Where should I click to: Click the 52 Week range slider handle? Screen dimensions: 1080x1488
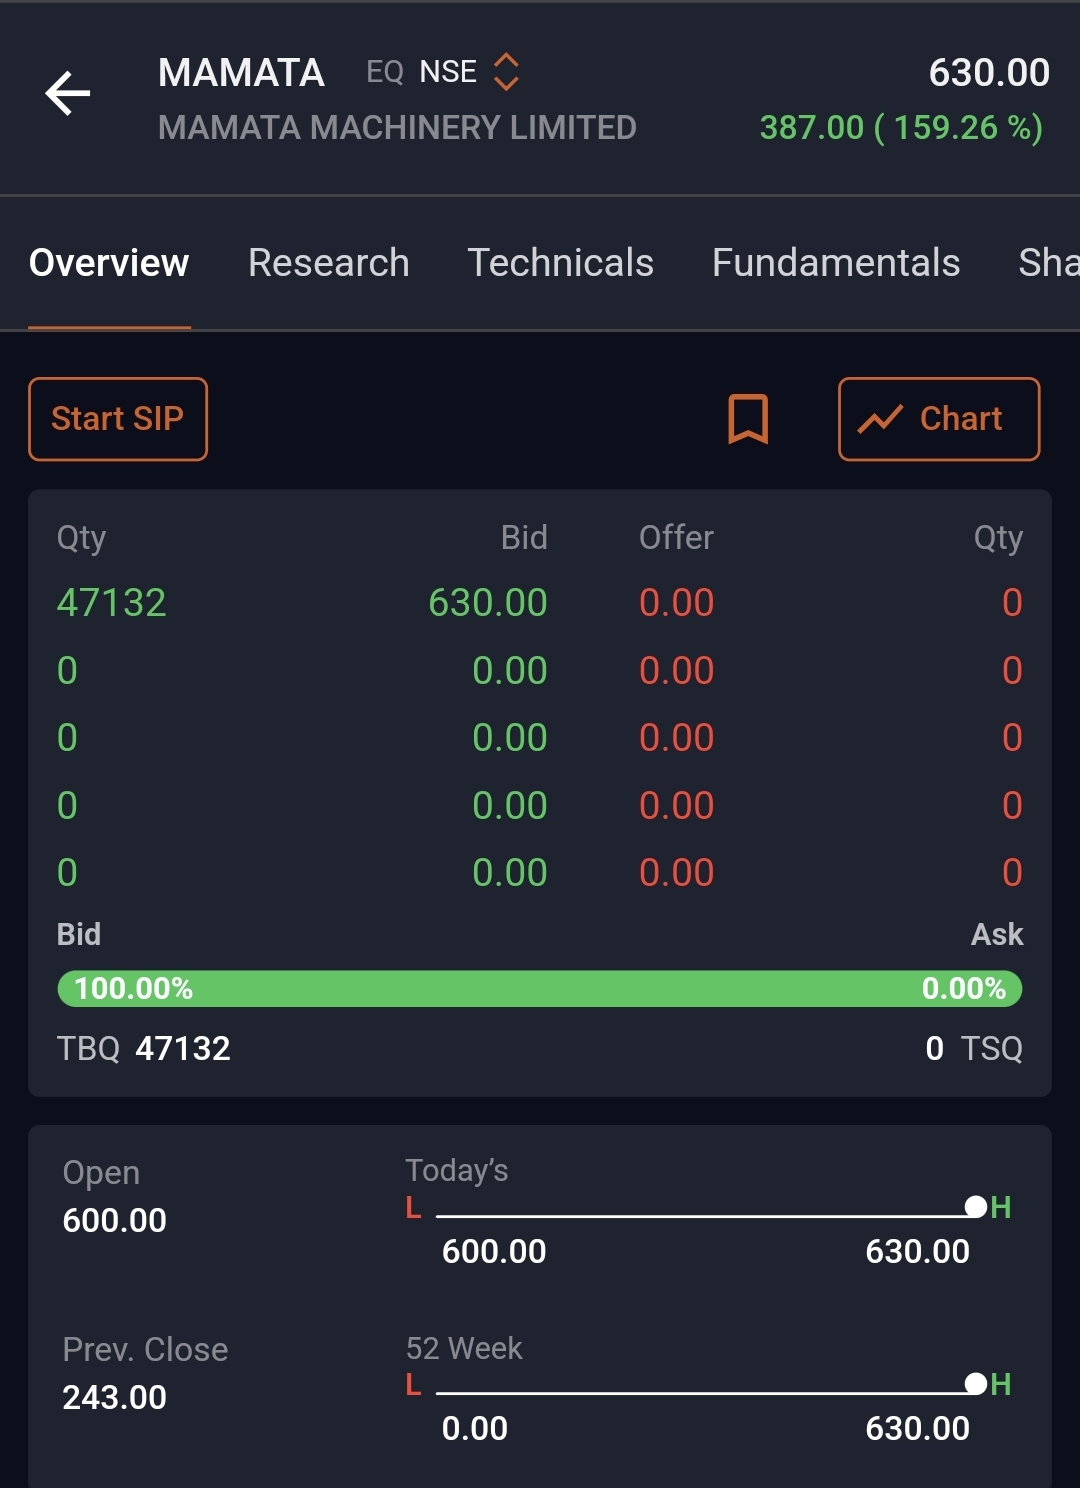(x=976, y=1384)
